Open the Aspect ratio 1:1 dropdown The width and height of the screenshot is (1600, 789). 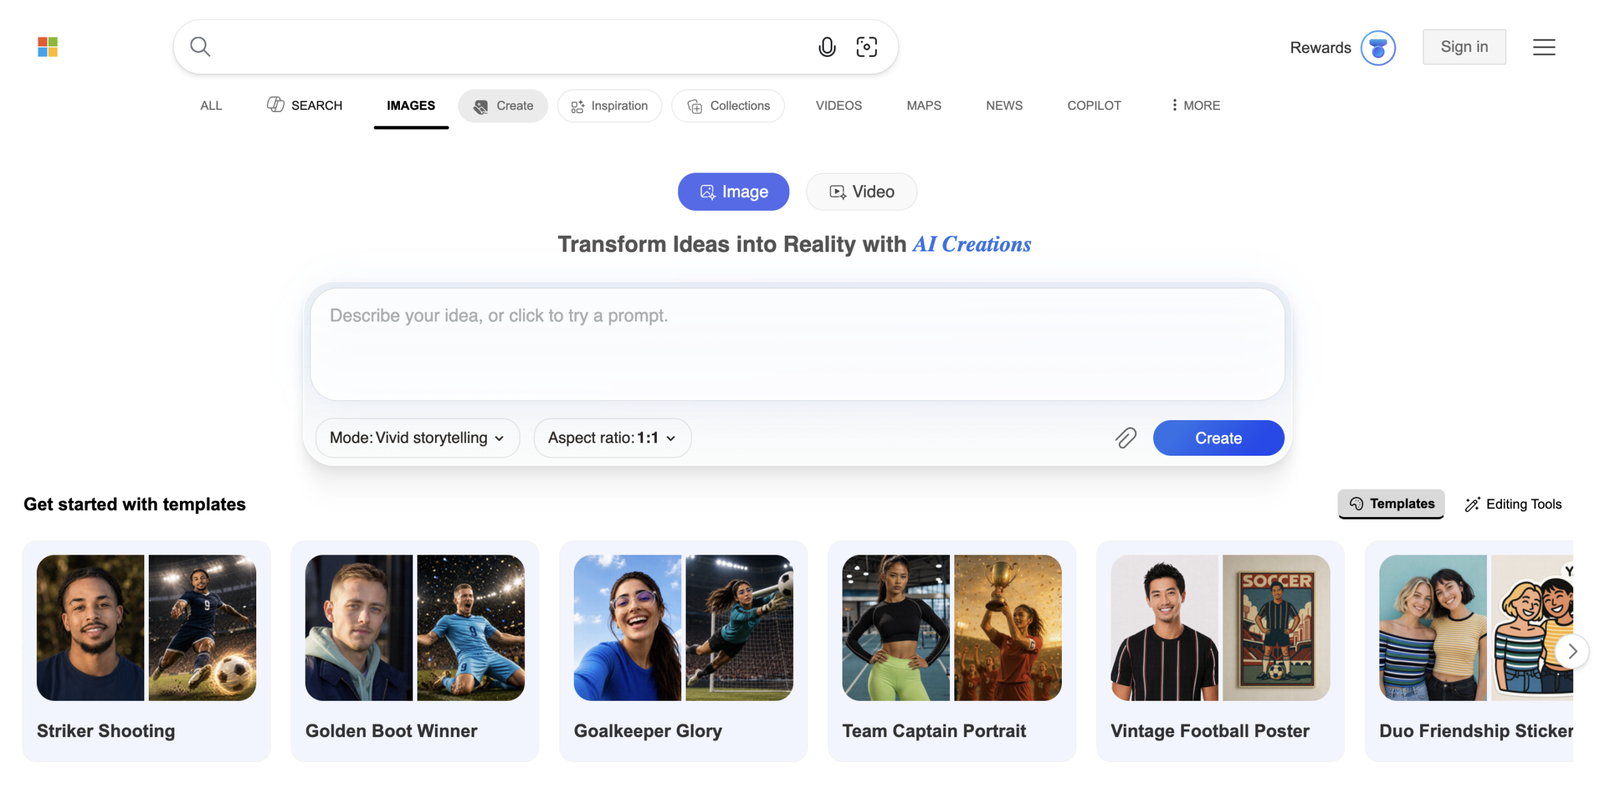(612, 438)
